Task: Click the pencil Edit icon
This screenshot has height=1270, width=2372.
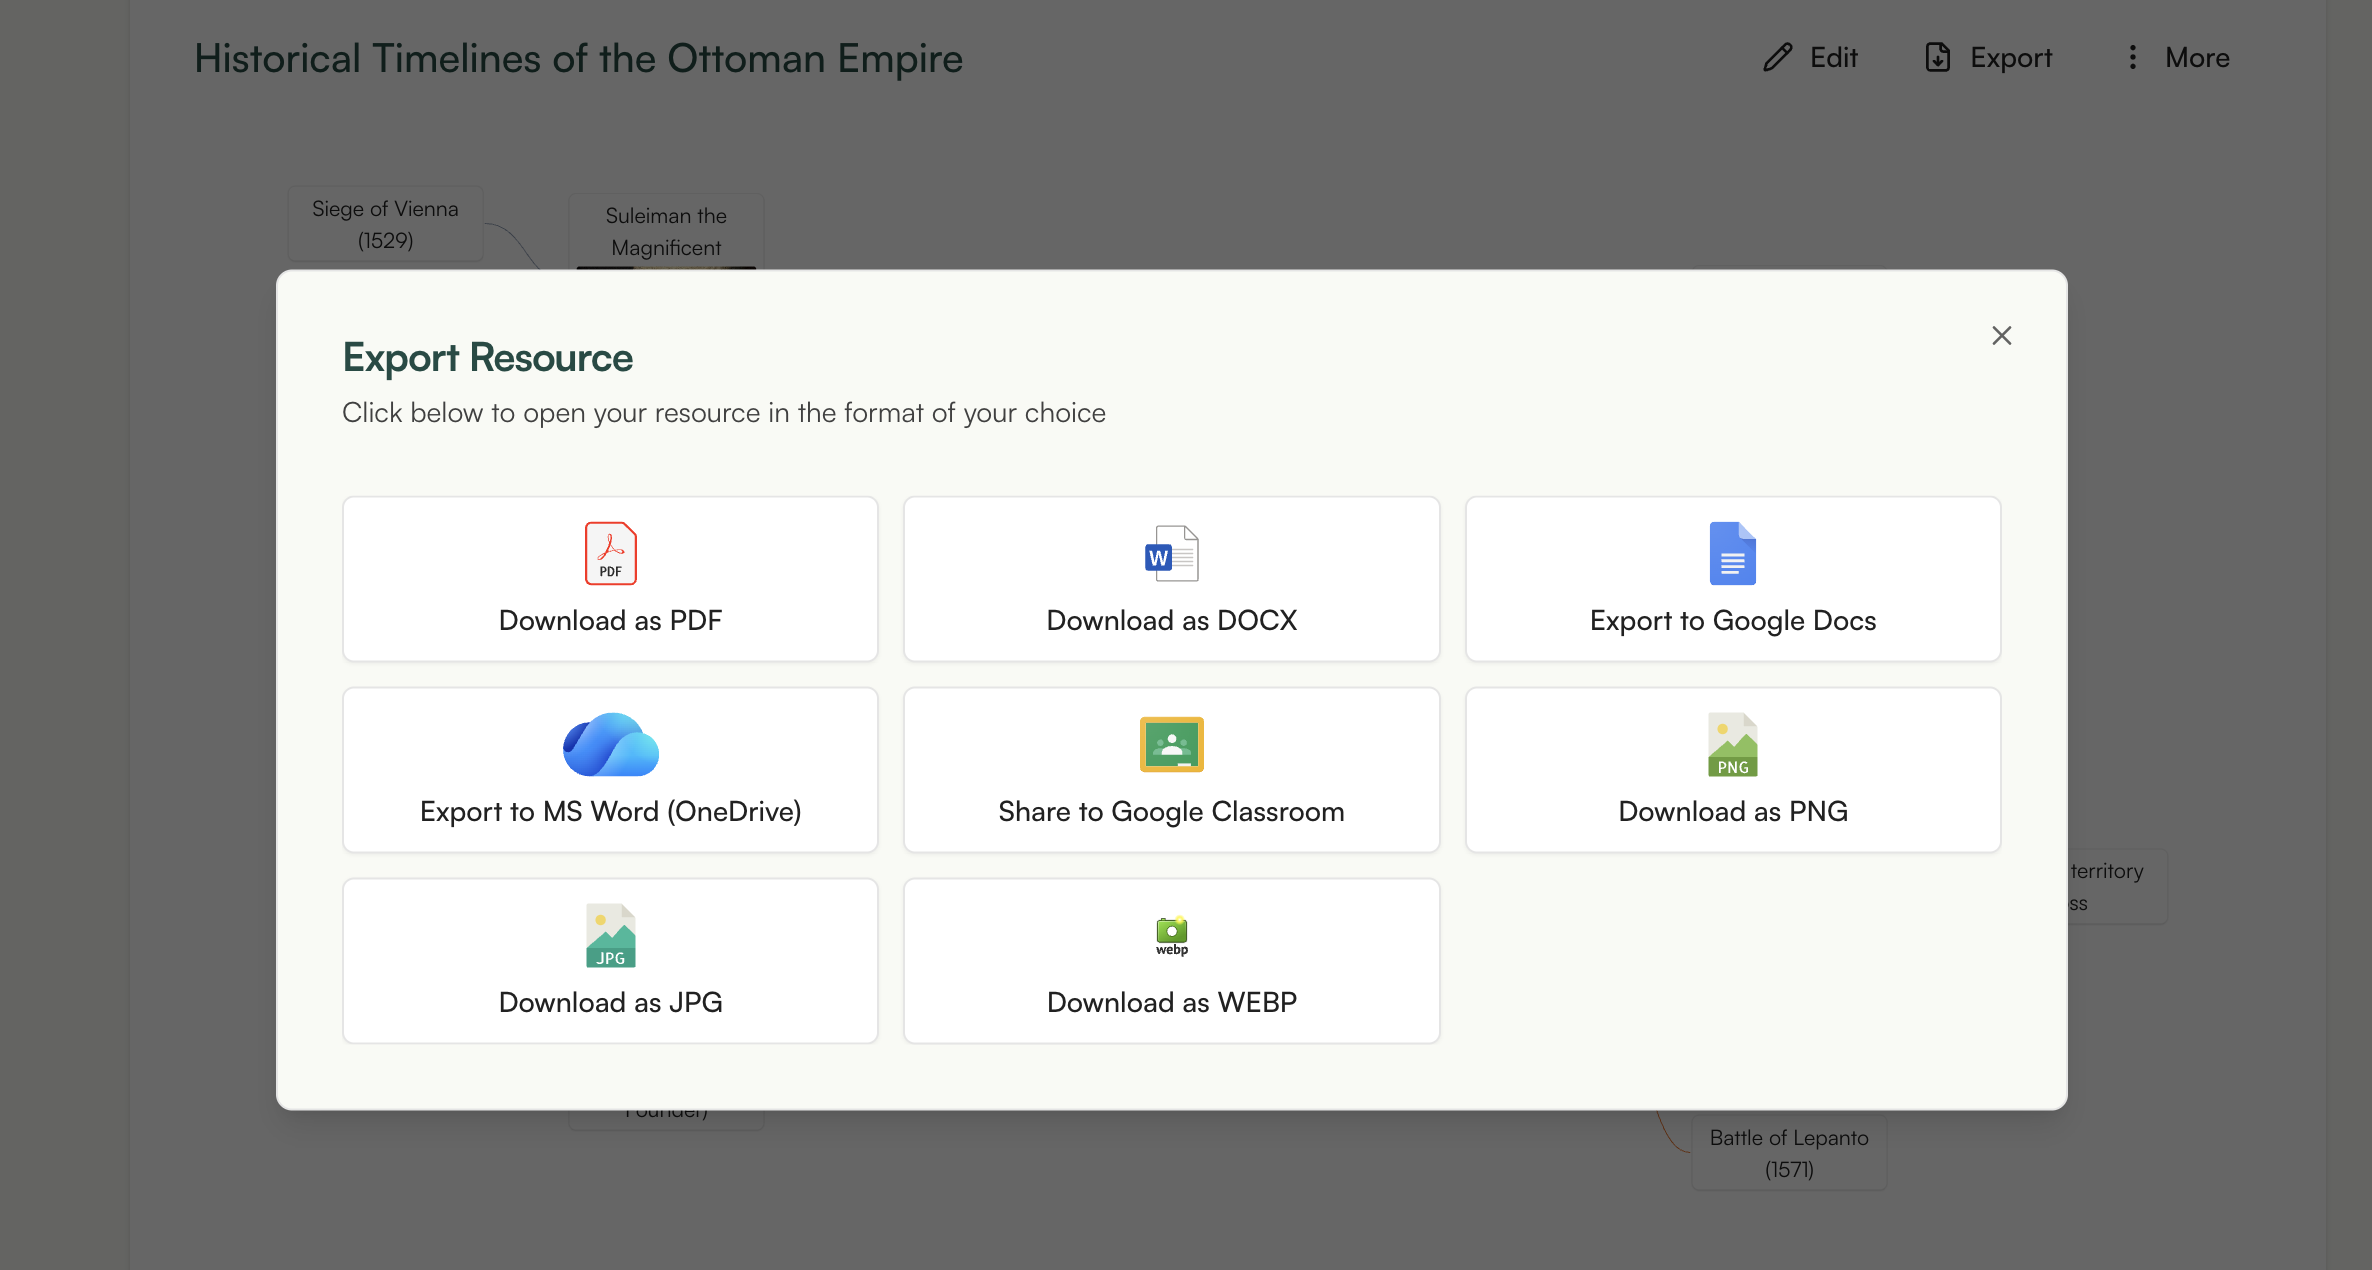Action: pos(1777,57)
